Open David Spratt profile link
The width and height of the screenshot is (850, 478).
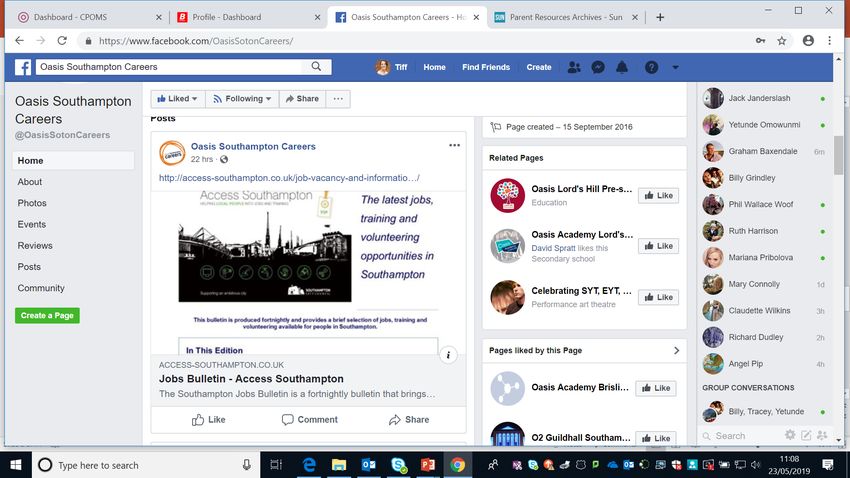coord(553,248)
